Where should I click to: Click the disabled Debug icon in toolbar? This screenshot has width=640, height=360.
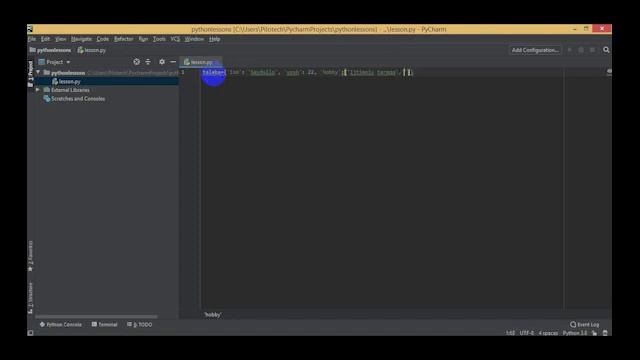581,50
